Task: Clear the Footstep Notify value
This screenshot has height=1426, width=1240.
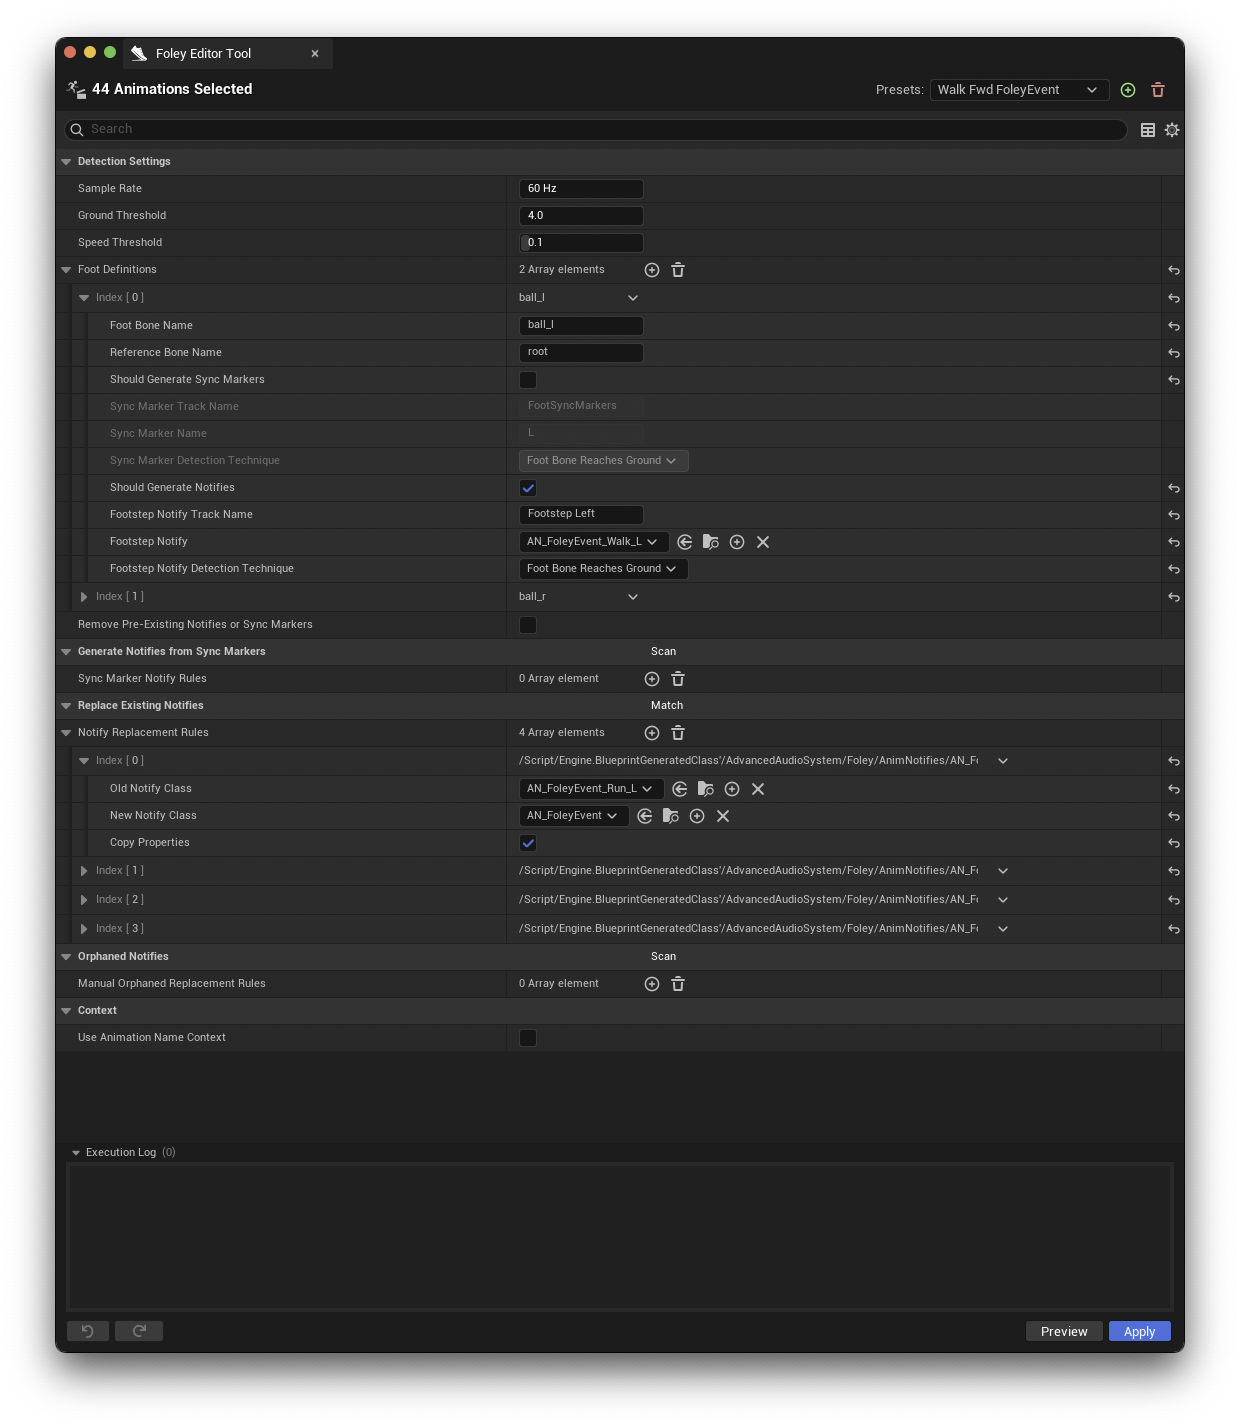Action: coord(763,542)
